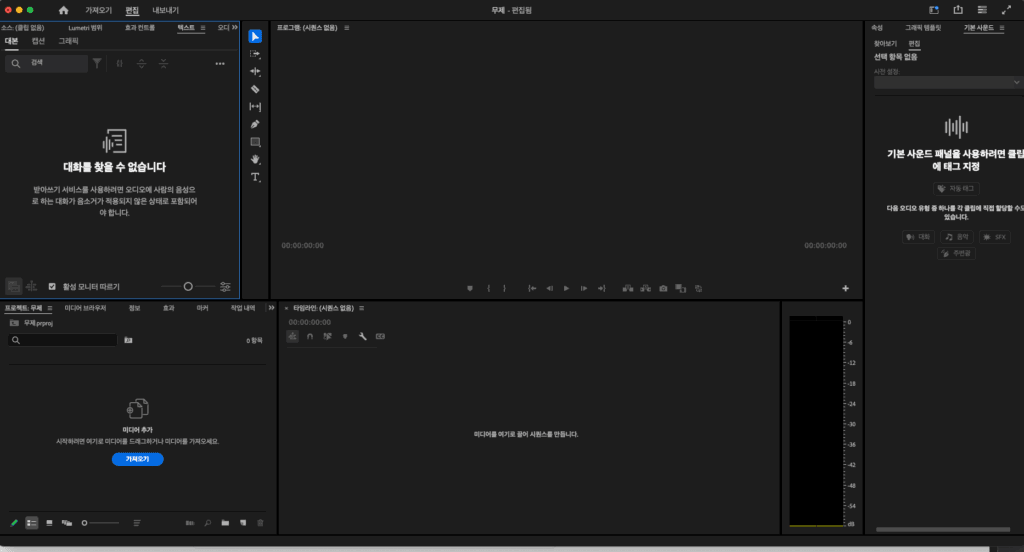Click the Comparison View icon
The image size is (1024, 552).
(x=680, y=288)
